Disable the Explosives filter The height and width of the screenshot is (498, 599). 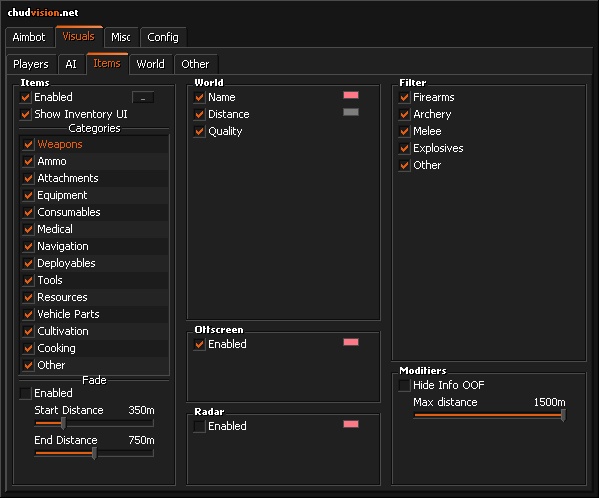[404, 148]
